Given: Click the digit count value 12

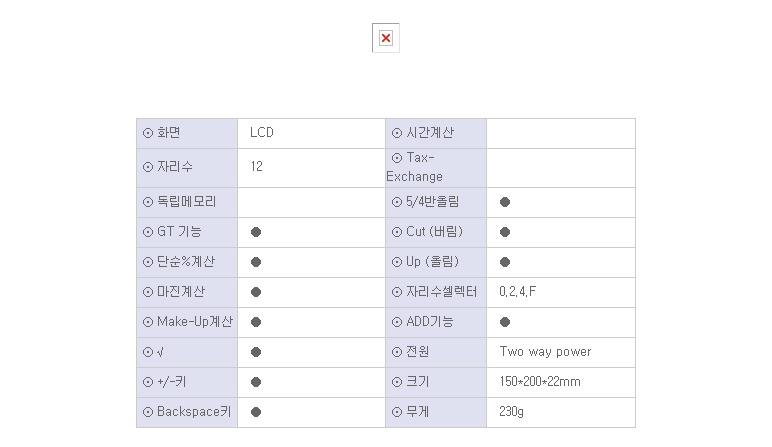Looking at the screenshot, I should click(x=257, y=166).
